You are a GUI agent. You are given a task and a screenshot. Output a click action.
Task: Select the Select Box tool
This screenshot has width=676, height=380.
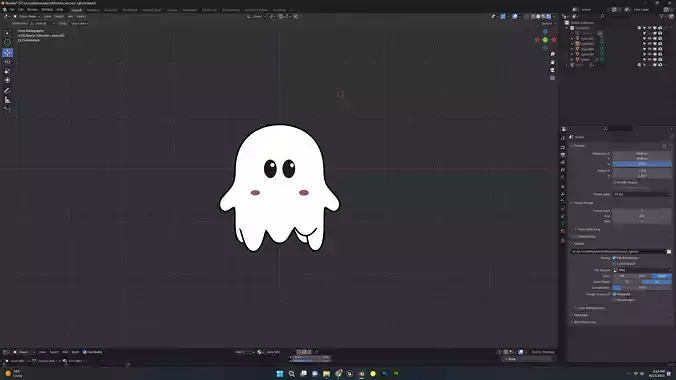(x=7, y=33)
